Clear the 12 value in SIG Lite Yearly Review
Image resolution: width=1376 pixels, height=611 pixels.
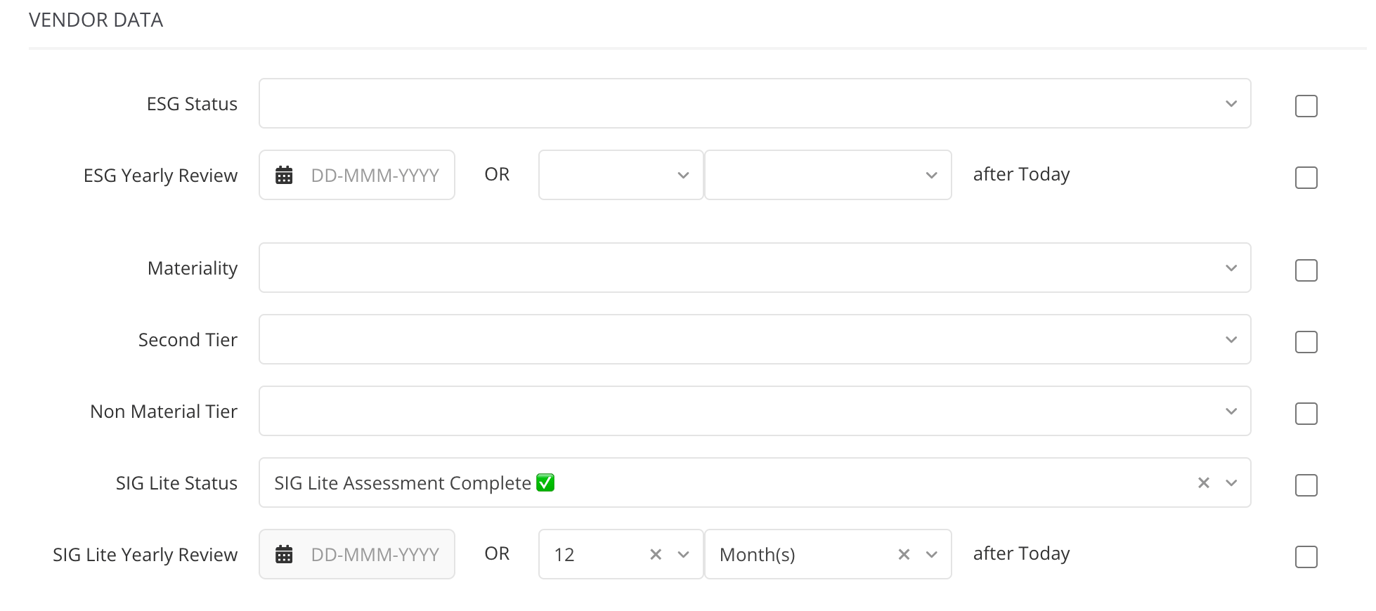point(657,553)
